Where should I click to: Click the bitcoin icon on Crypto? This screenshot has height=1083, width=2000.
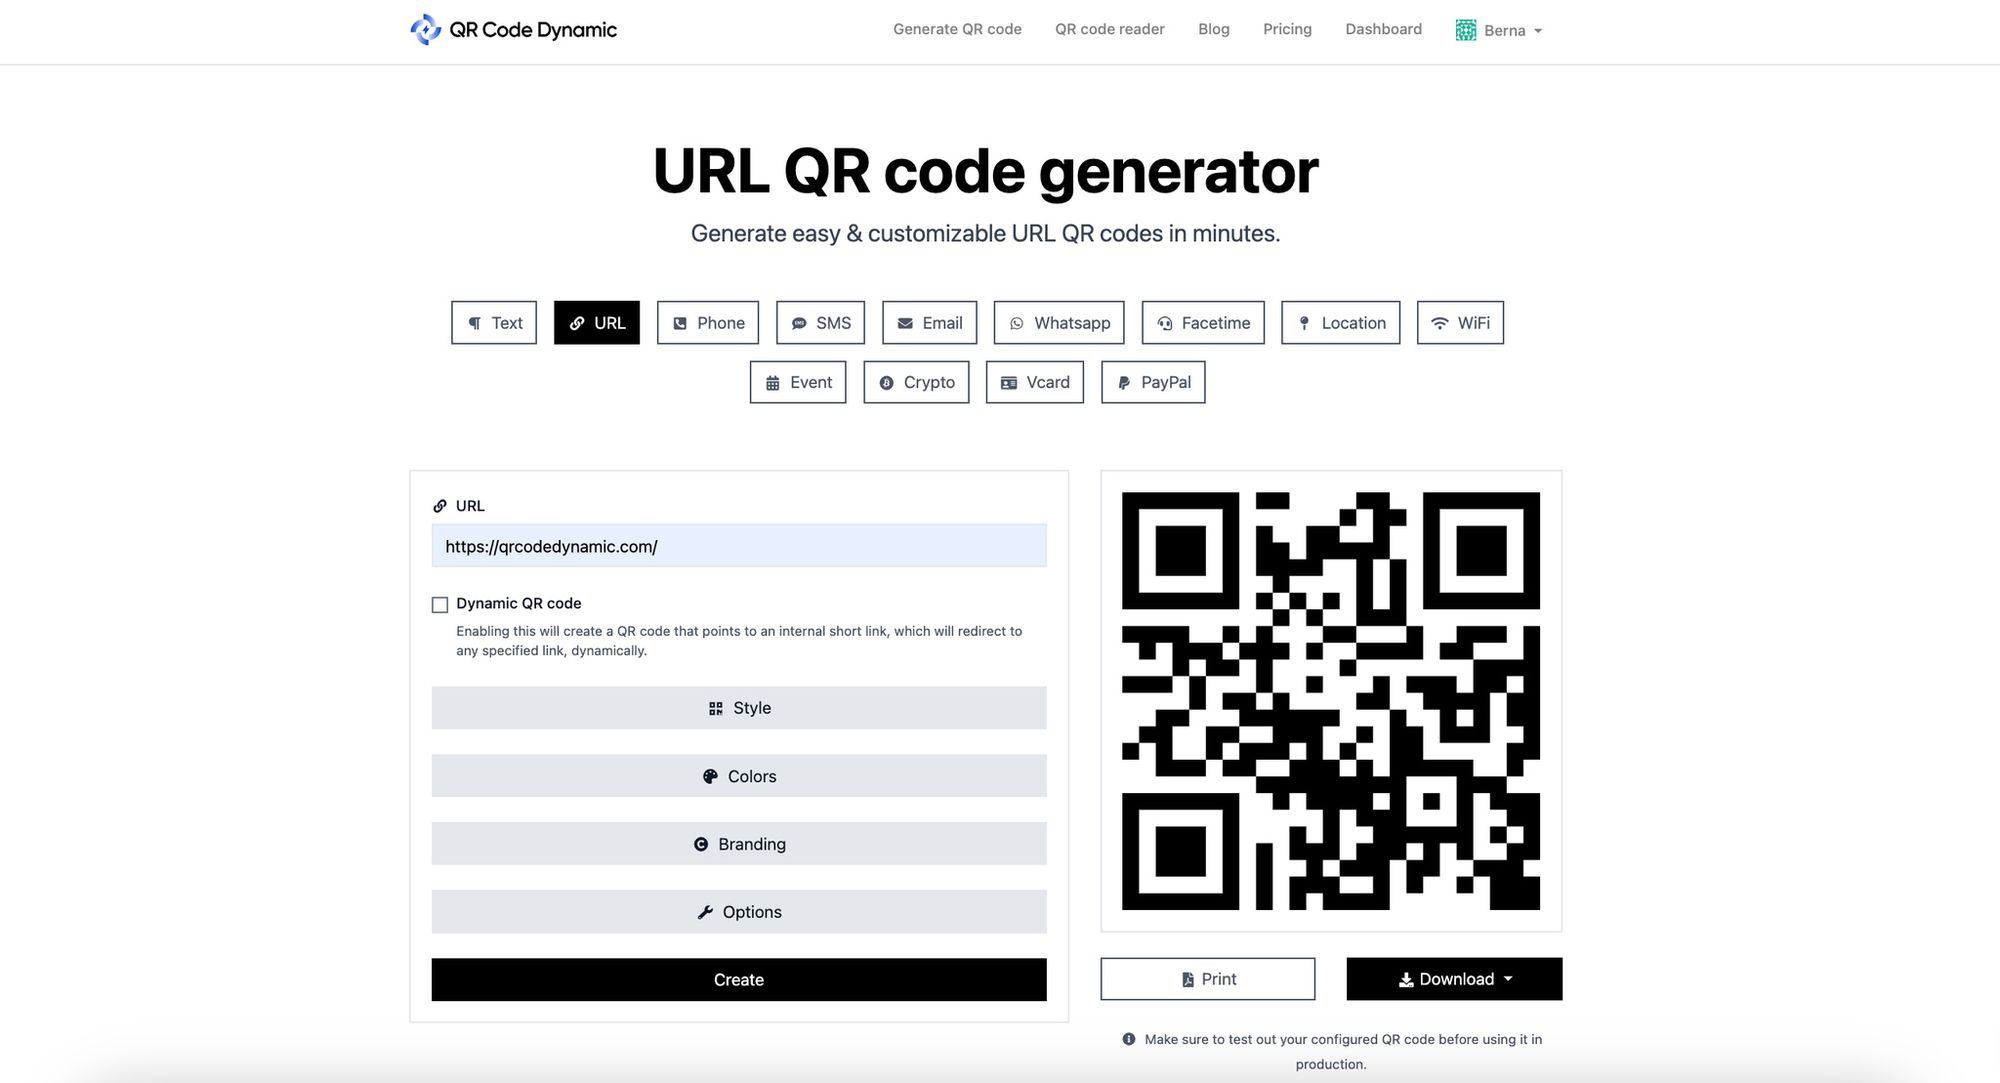point(886,383)
